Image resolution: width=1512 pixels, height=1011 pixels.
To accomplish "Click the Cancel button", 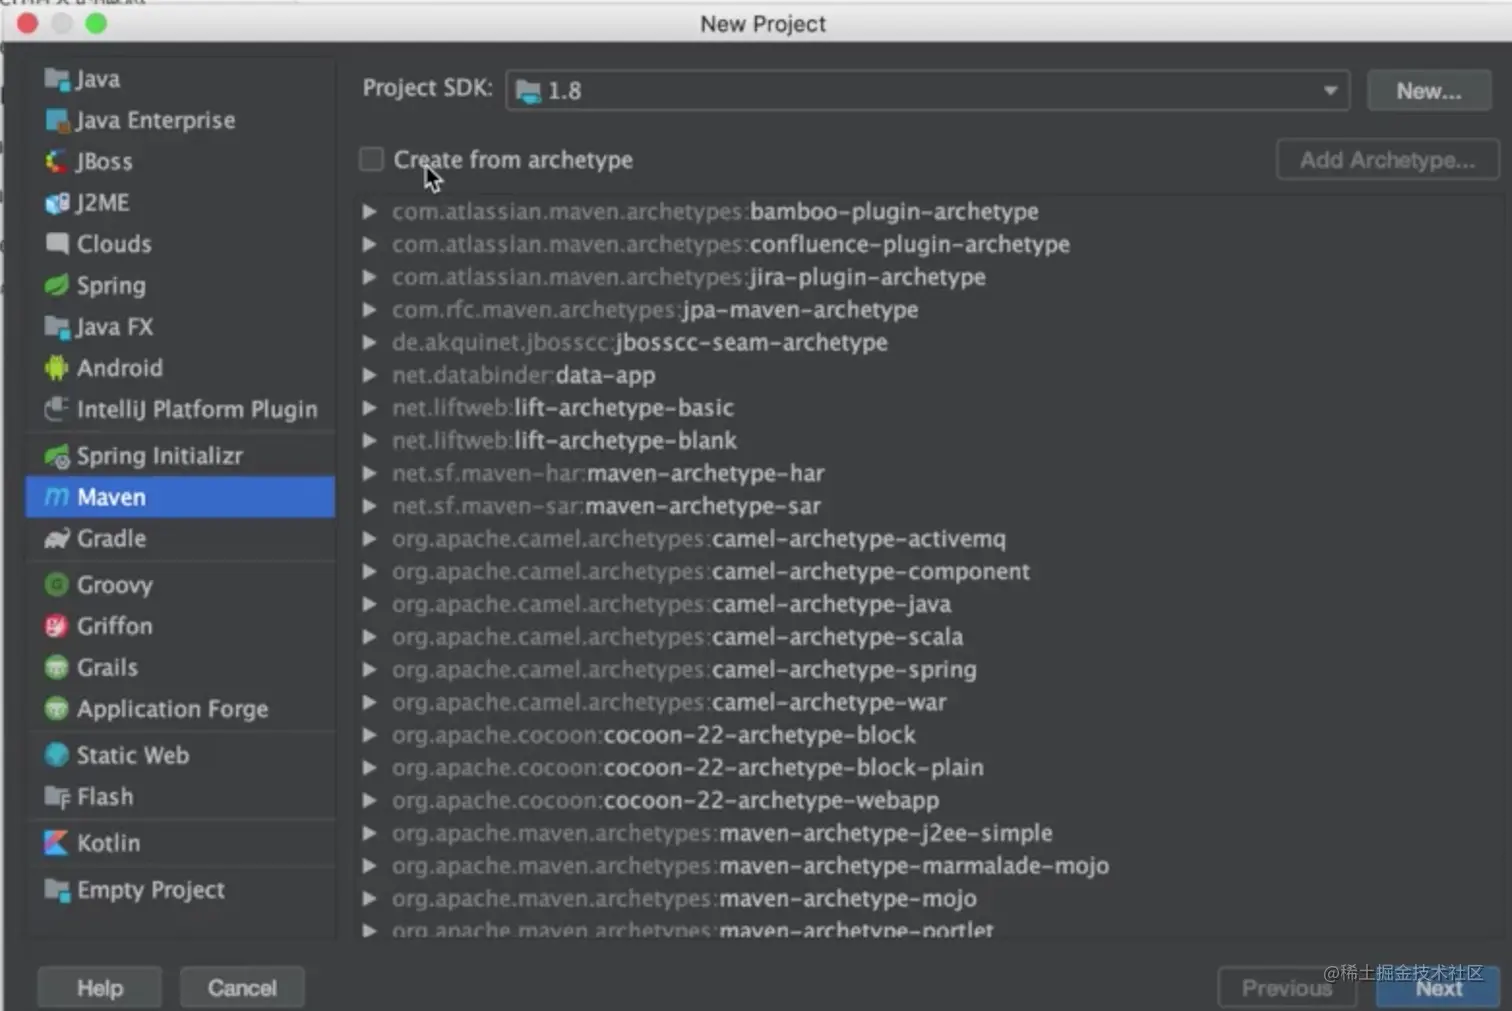I will 242,988.
